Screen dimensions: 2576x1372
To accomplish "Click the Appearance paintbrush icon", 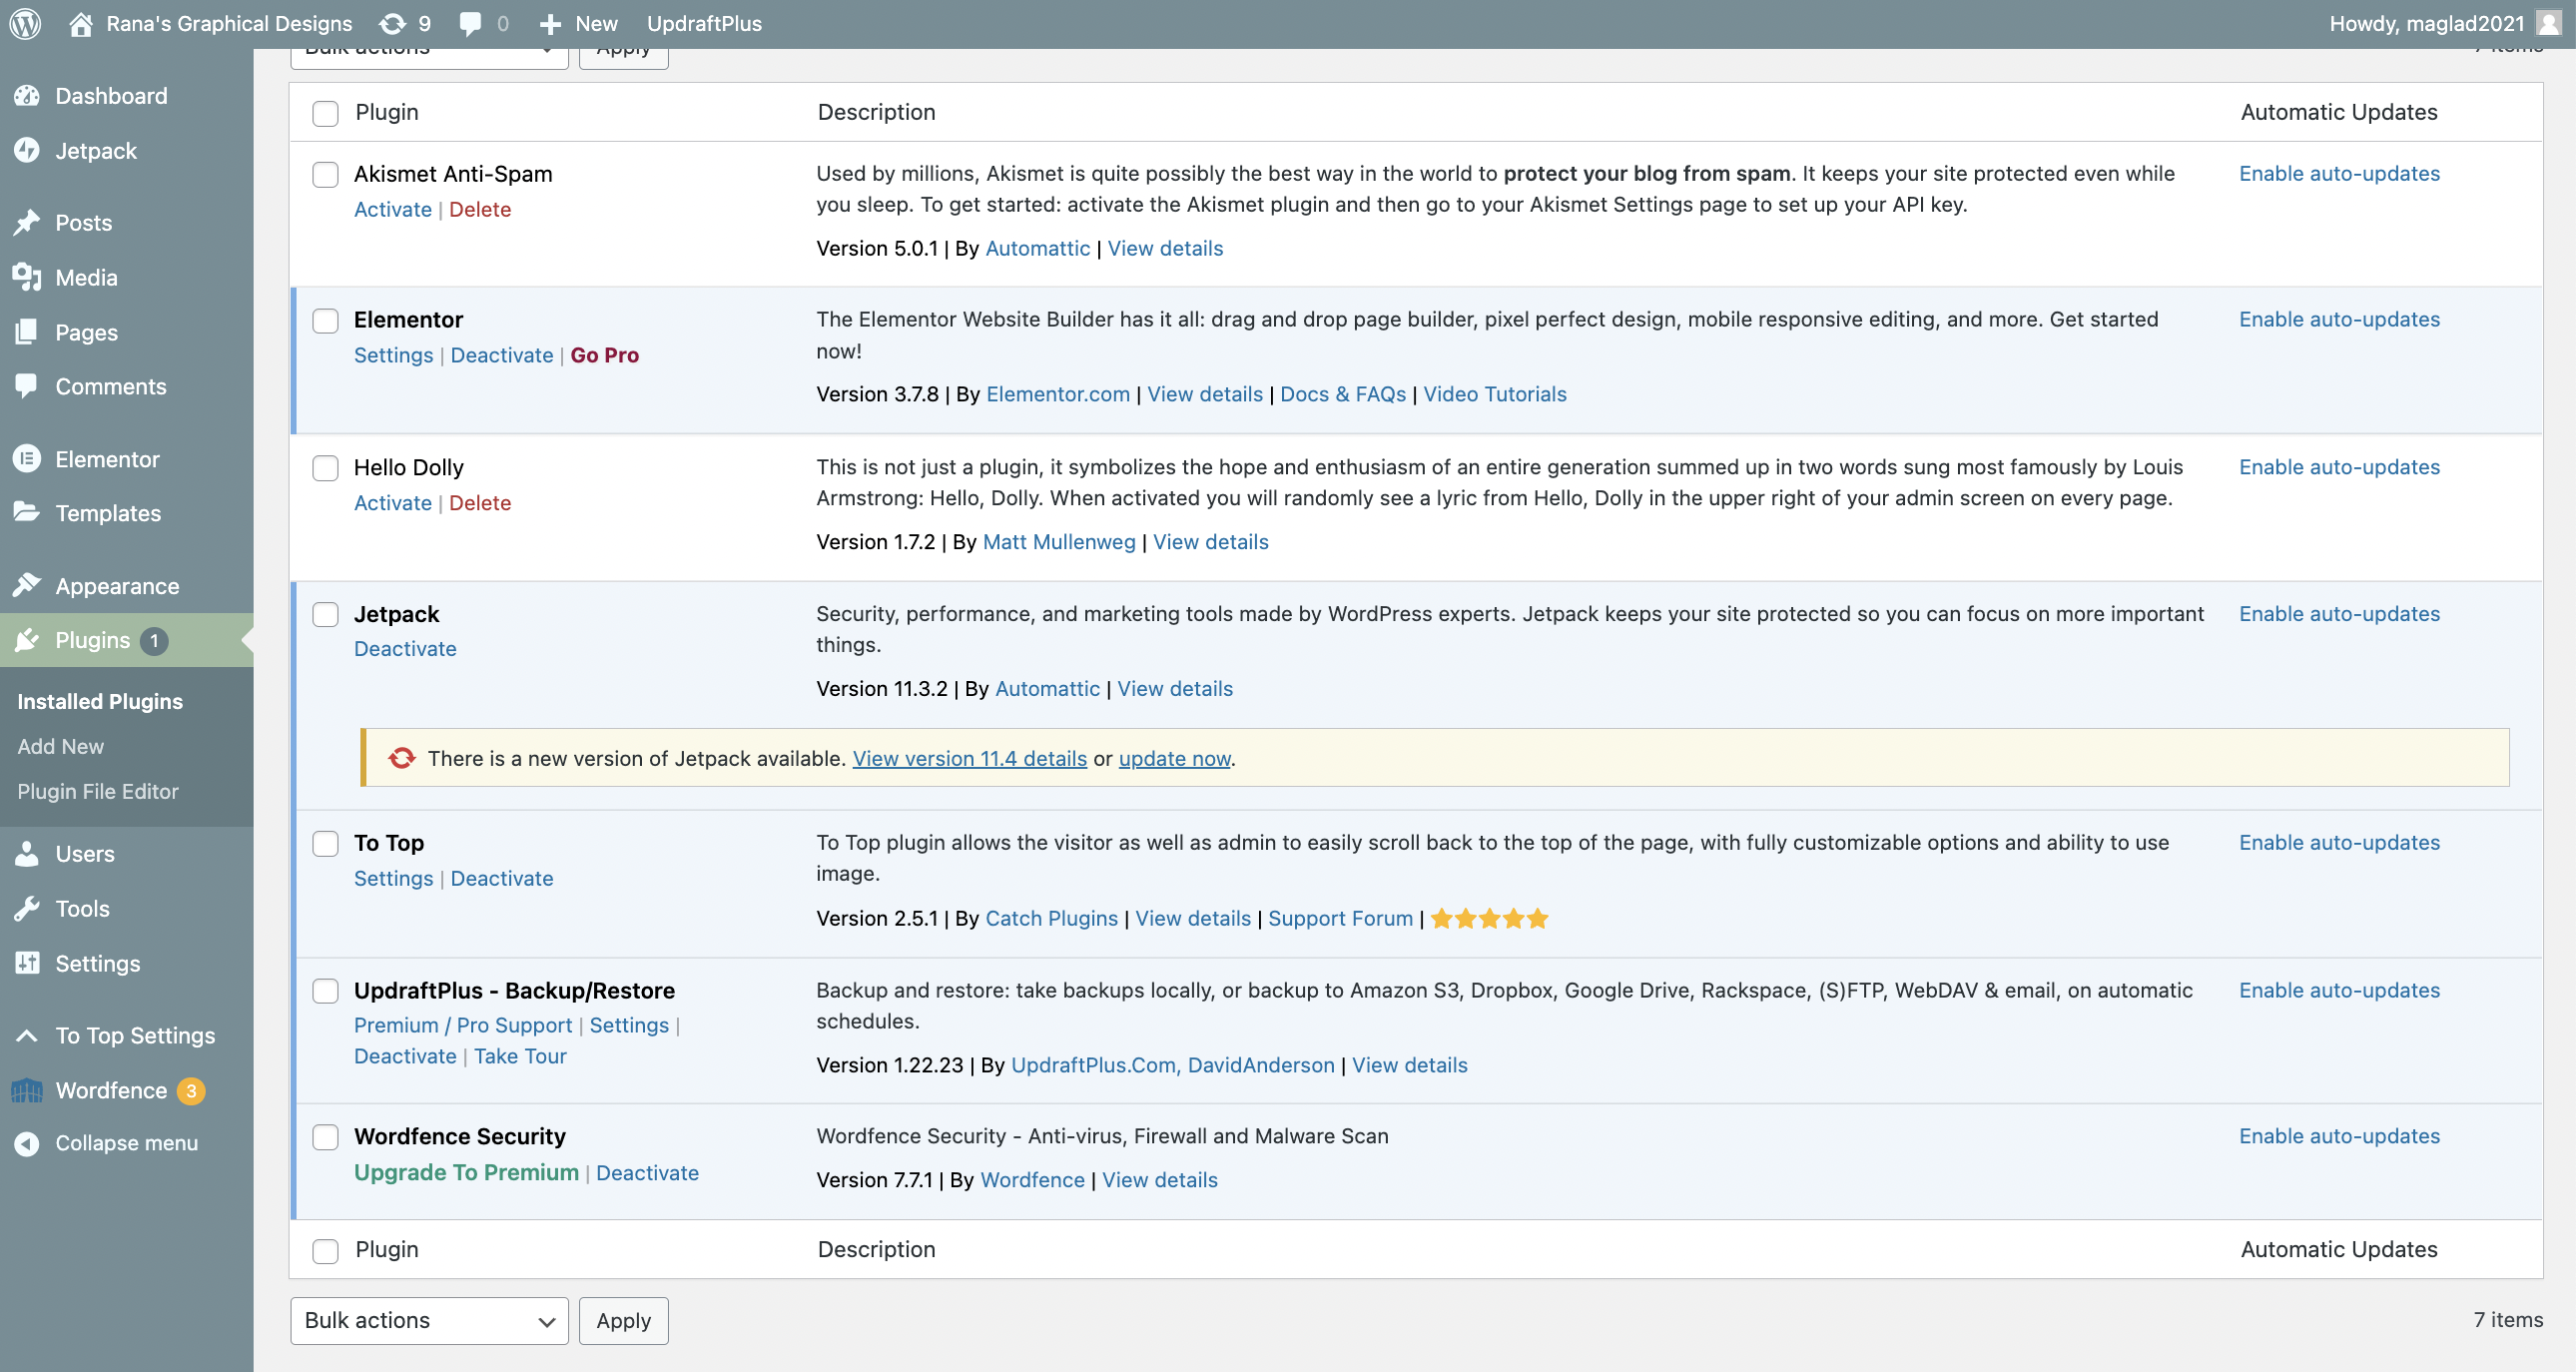I will click(27, 585).
